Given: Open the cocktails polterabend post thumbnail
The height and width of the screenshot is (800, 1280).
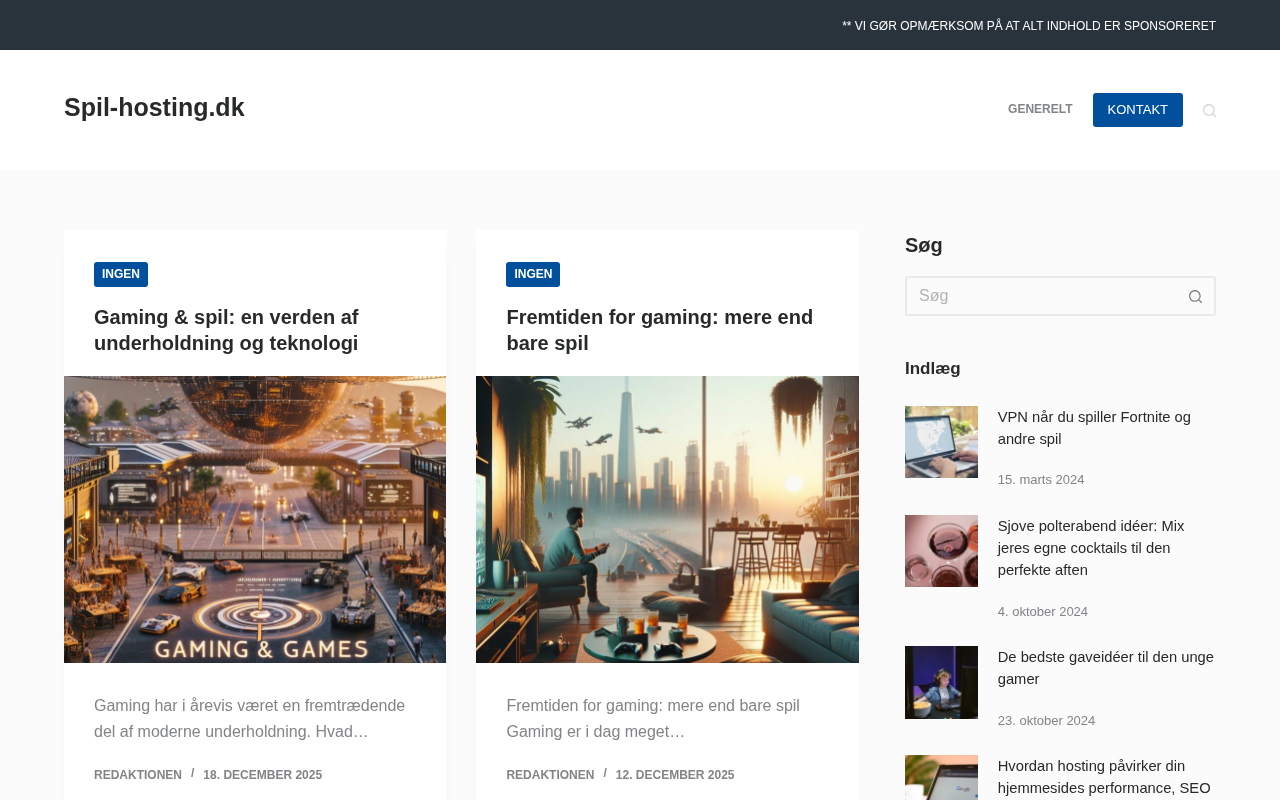Looking at the screenshot, I should tap(941, 551).
